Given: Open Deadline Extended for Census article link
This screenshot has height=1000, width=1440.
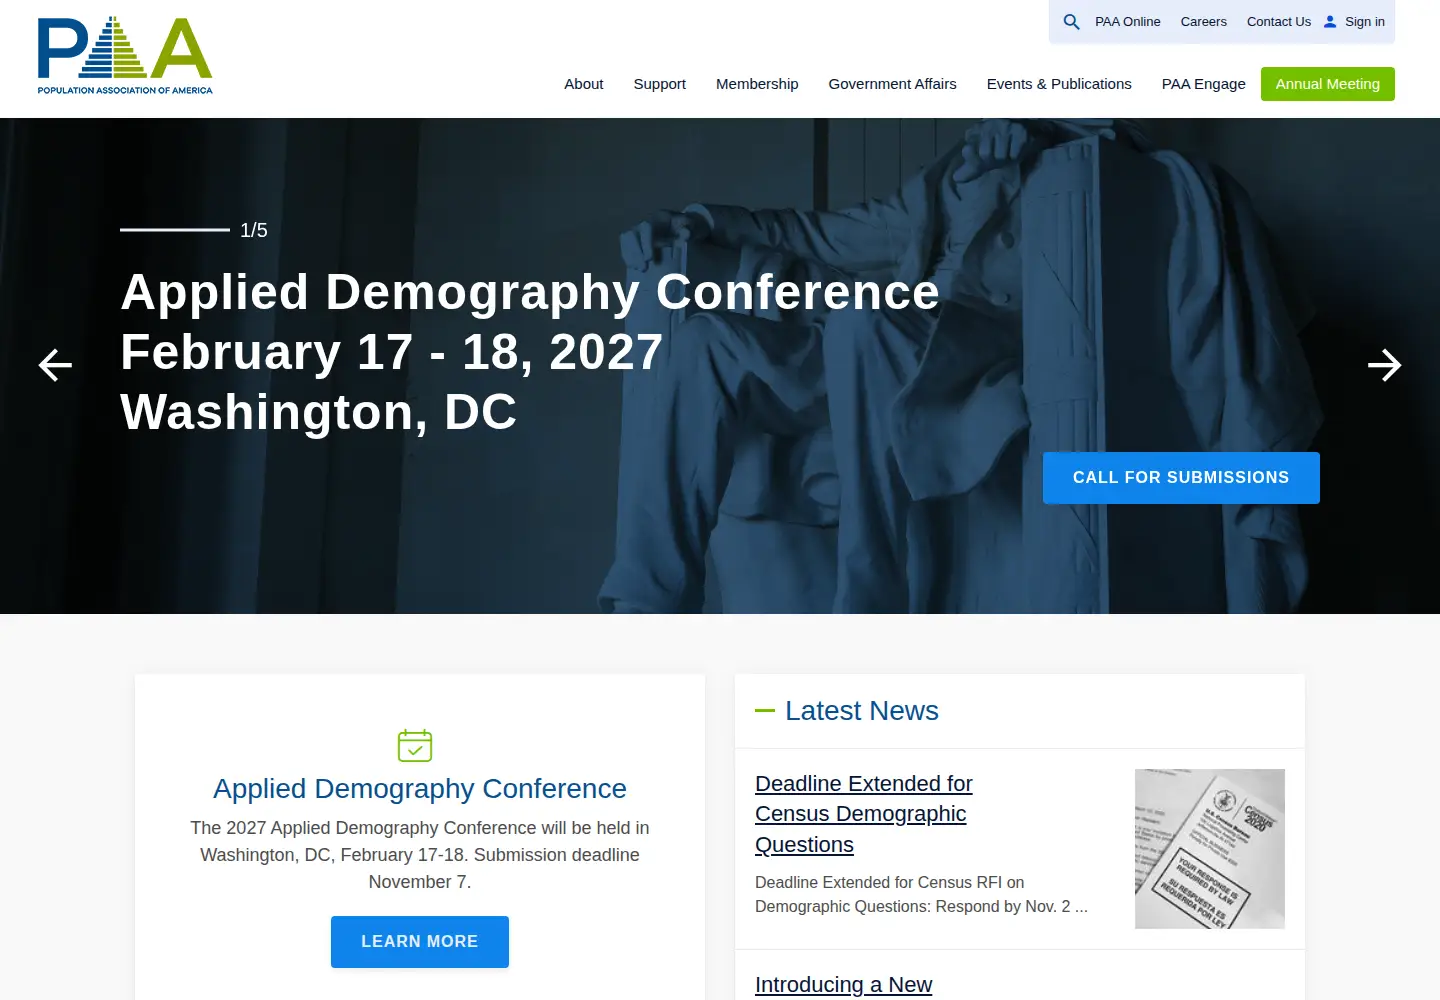Looking at the screenshot, I should tap(864, 814).
